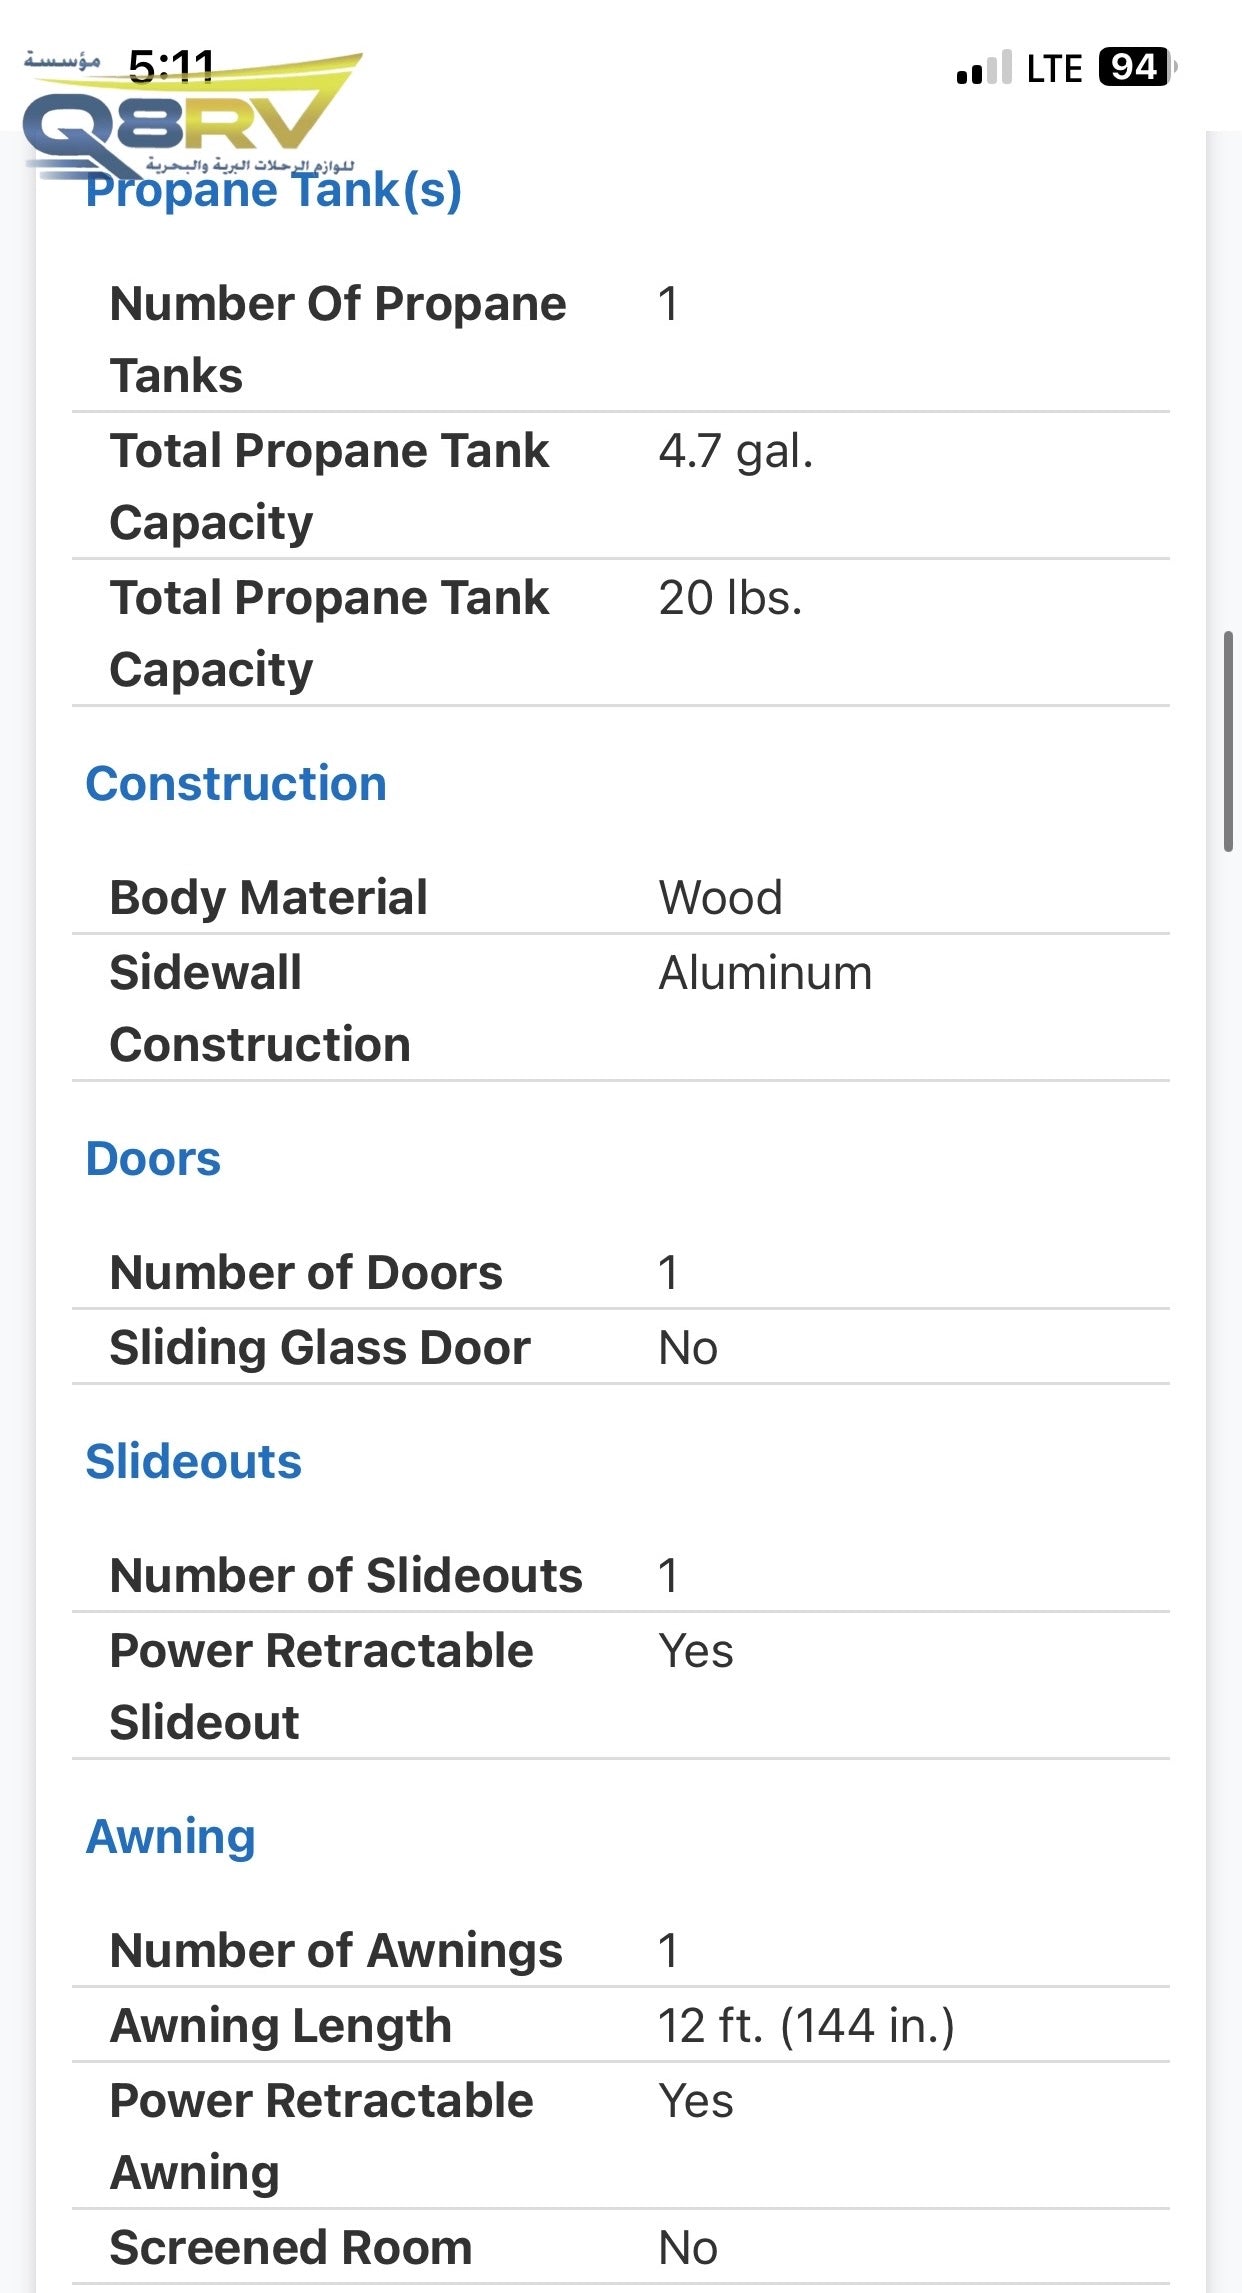Viewport: 1242px width, 2293px height.
Task: Tap the Slideouts section heading
Action: 193,1461
